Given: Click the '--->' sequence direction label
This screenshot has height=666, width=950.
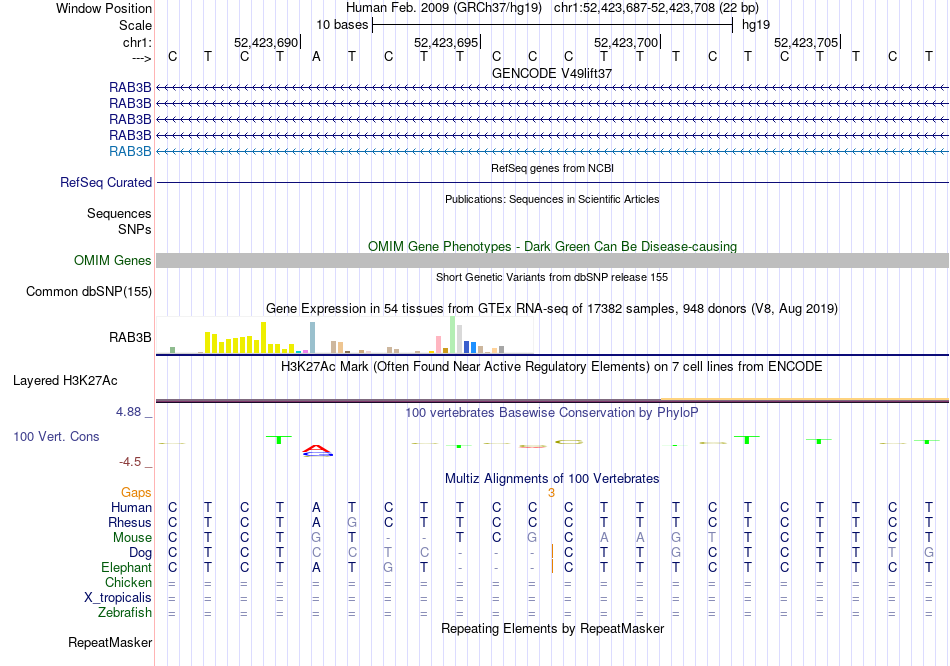Looking at the screenshot, I should point(142,58).
